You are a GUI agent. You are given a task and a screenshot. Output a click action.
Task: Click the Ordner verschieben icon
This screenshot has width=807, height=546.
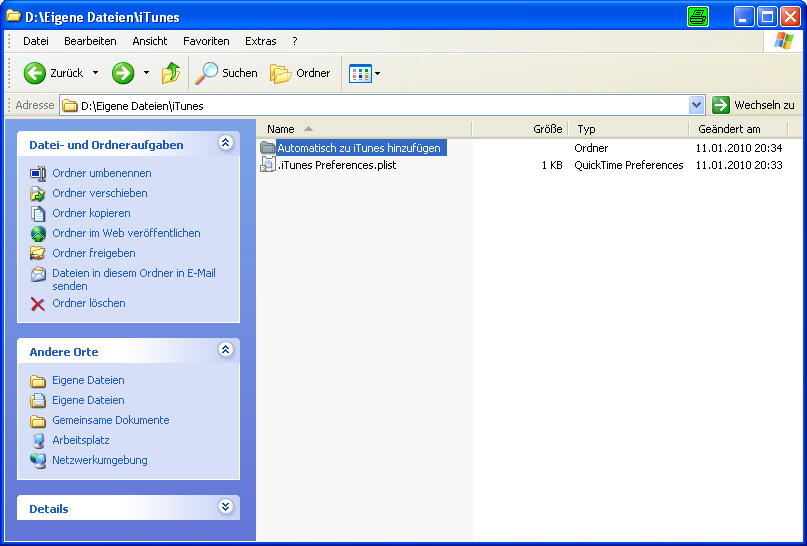(38, 193)
